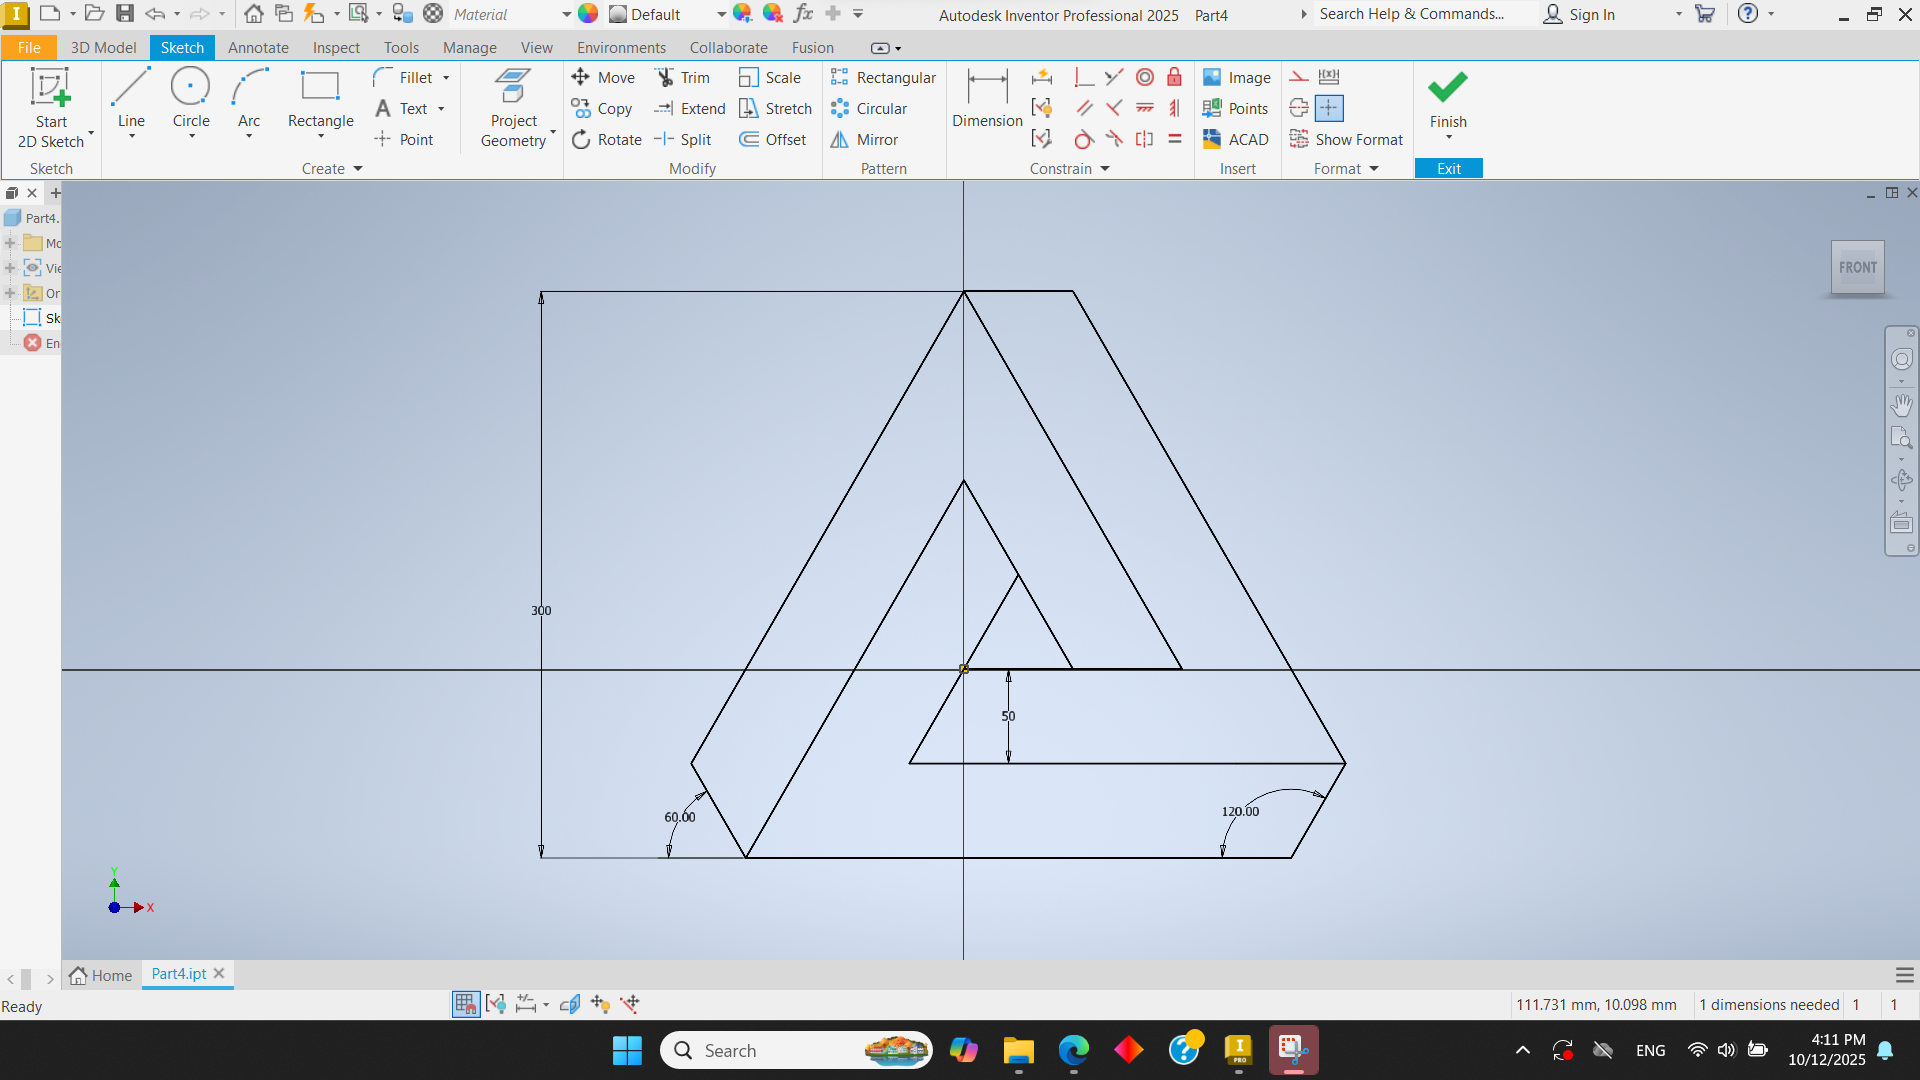Select the Equal constraint icon
1920x1080 pixels.
point(1175,140)
